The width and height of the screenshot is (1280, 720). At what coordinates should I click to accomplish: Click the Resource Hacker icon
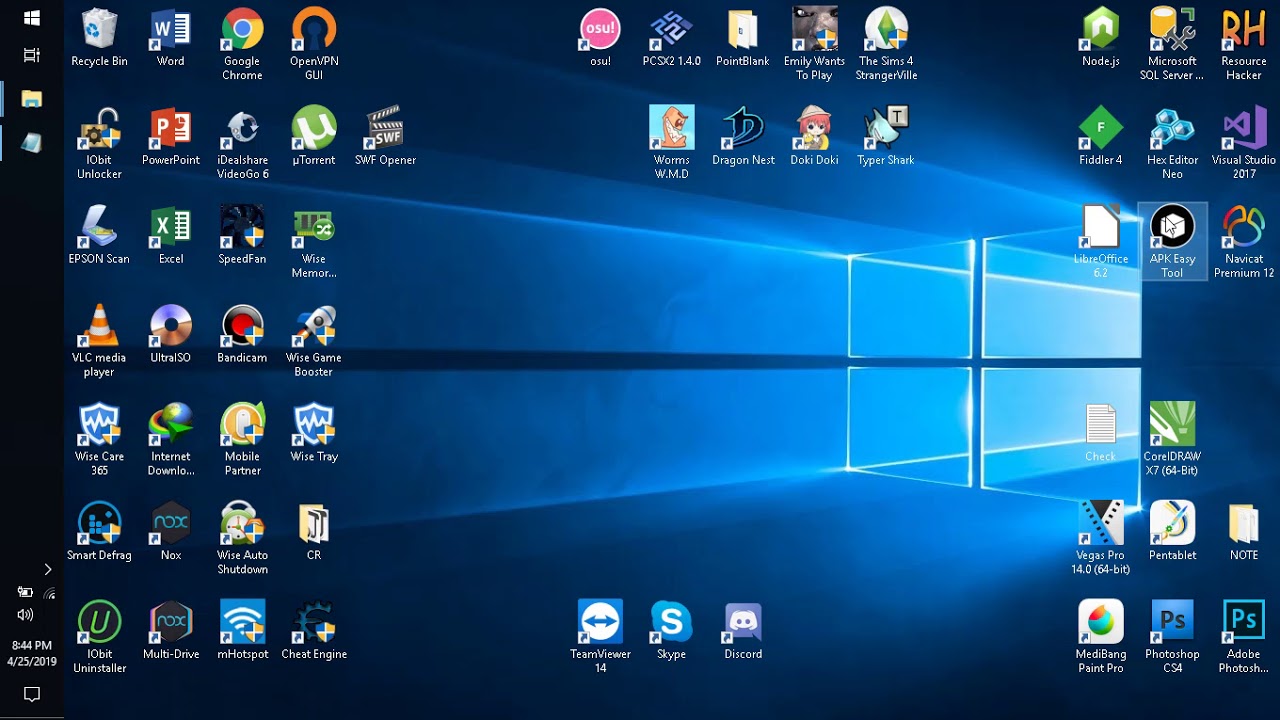(x=1244, y=45)
